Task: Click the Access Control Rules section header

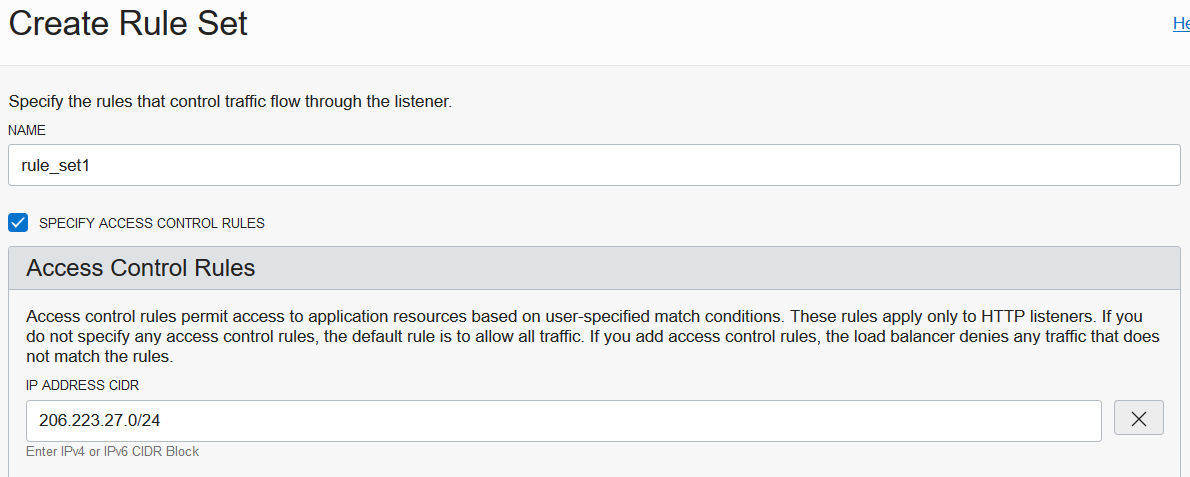Action: pyautogui.click(x=141, y=268)
